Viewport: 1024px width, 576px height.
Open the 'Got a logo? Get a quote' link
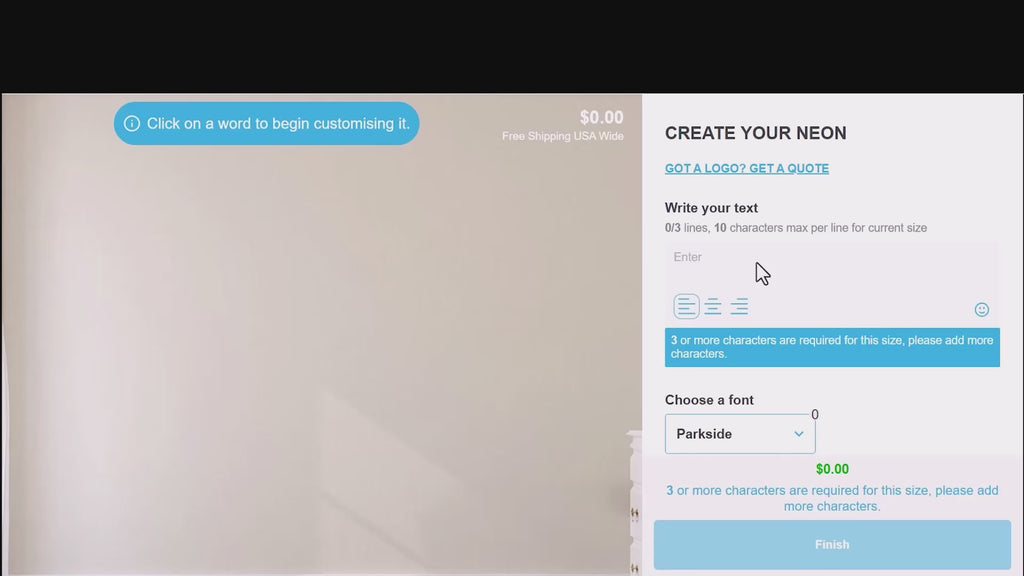pyautogui.click(x=746, y=168)
